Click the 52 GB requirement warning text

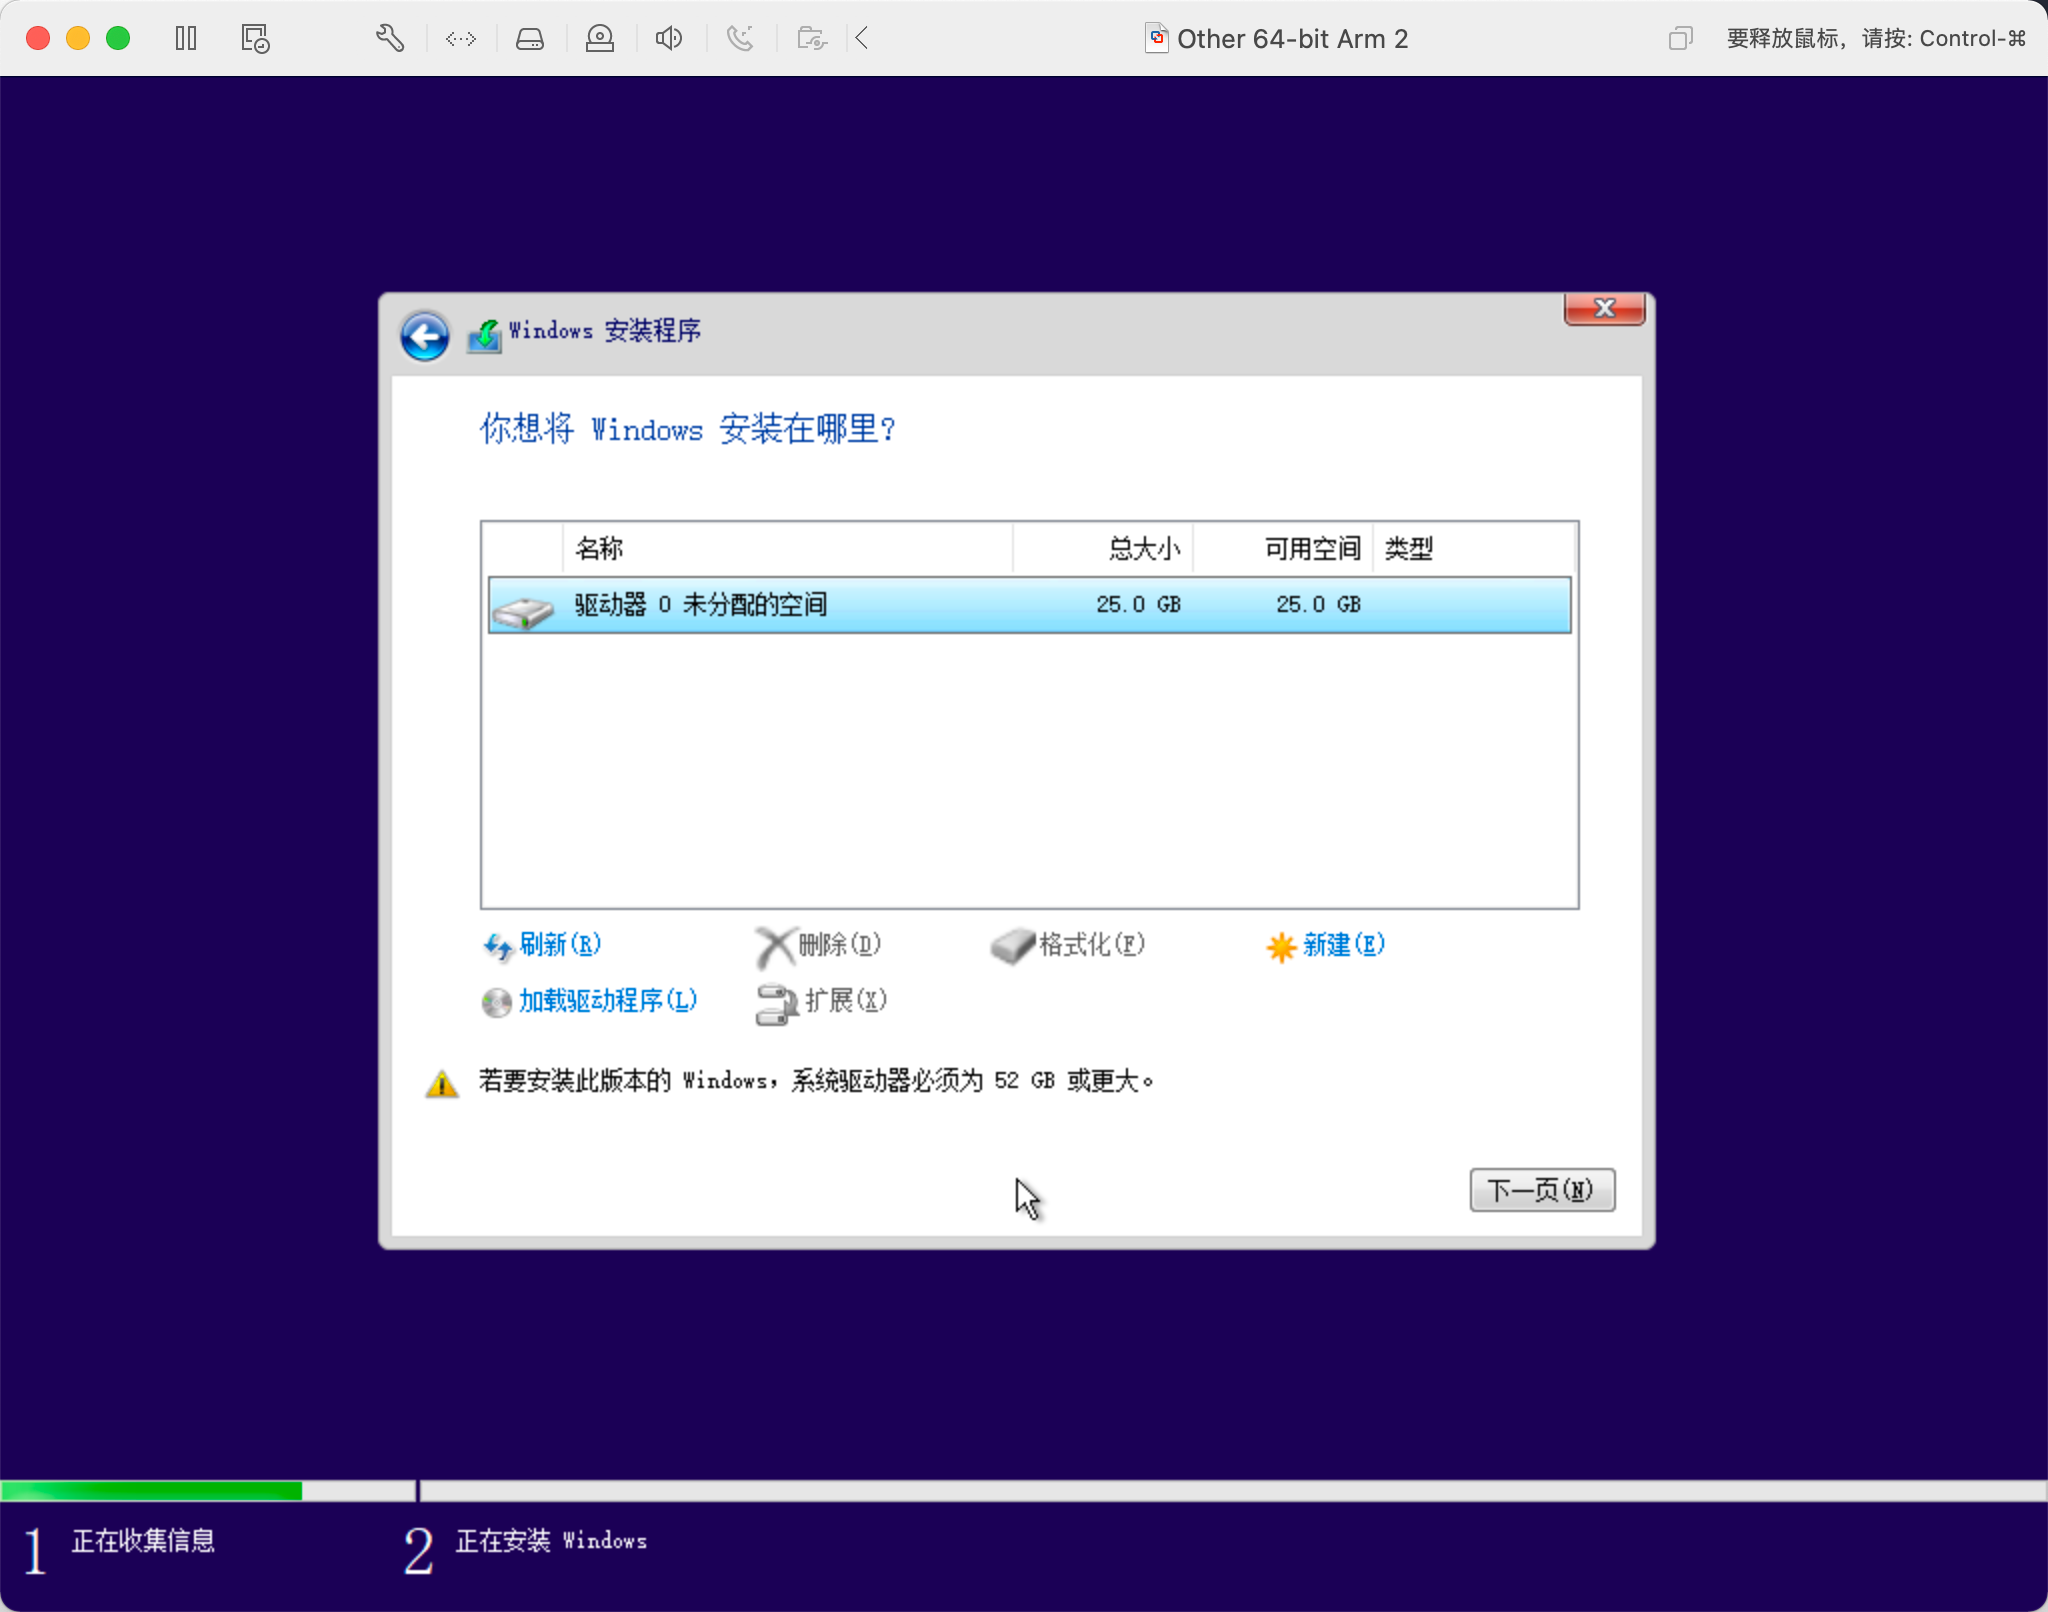816,1081
